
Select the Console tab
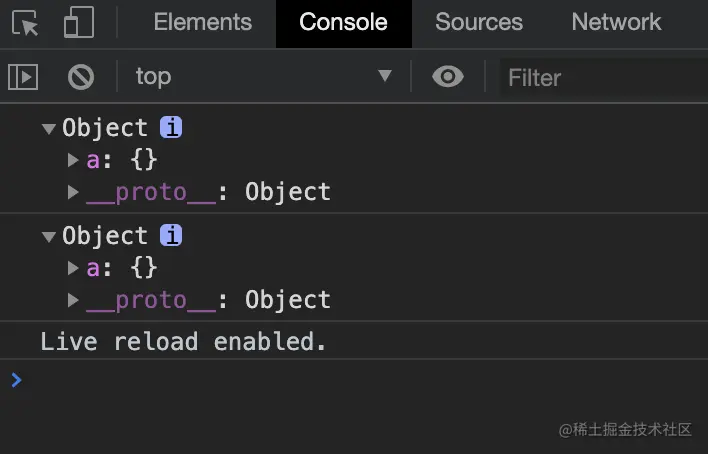343,22
